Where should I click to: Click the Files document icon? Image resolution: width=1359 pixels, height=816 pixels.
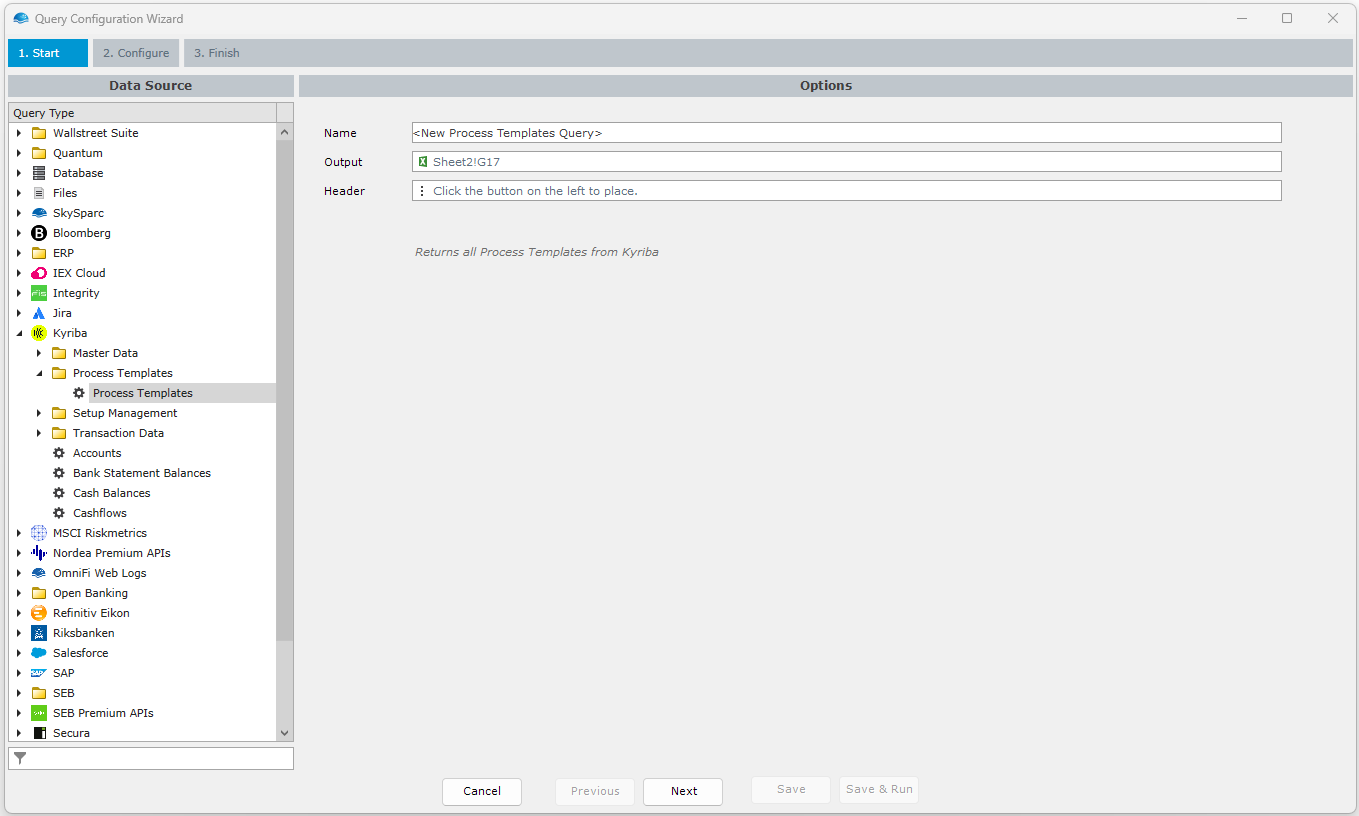point(39,193)
